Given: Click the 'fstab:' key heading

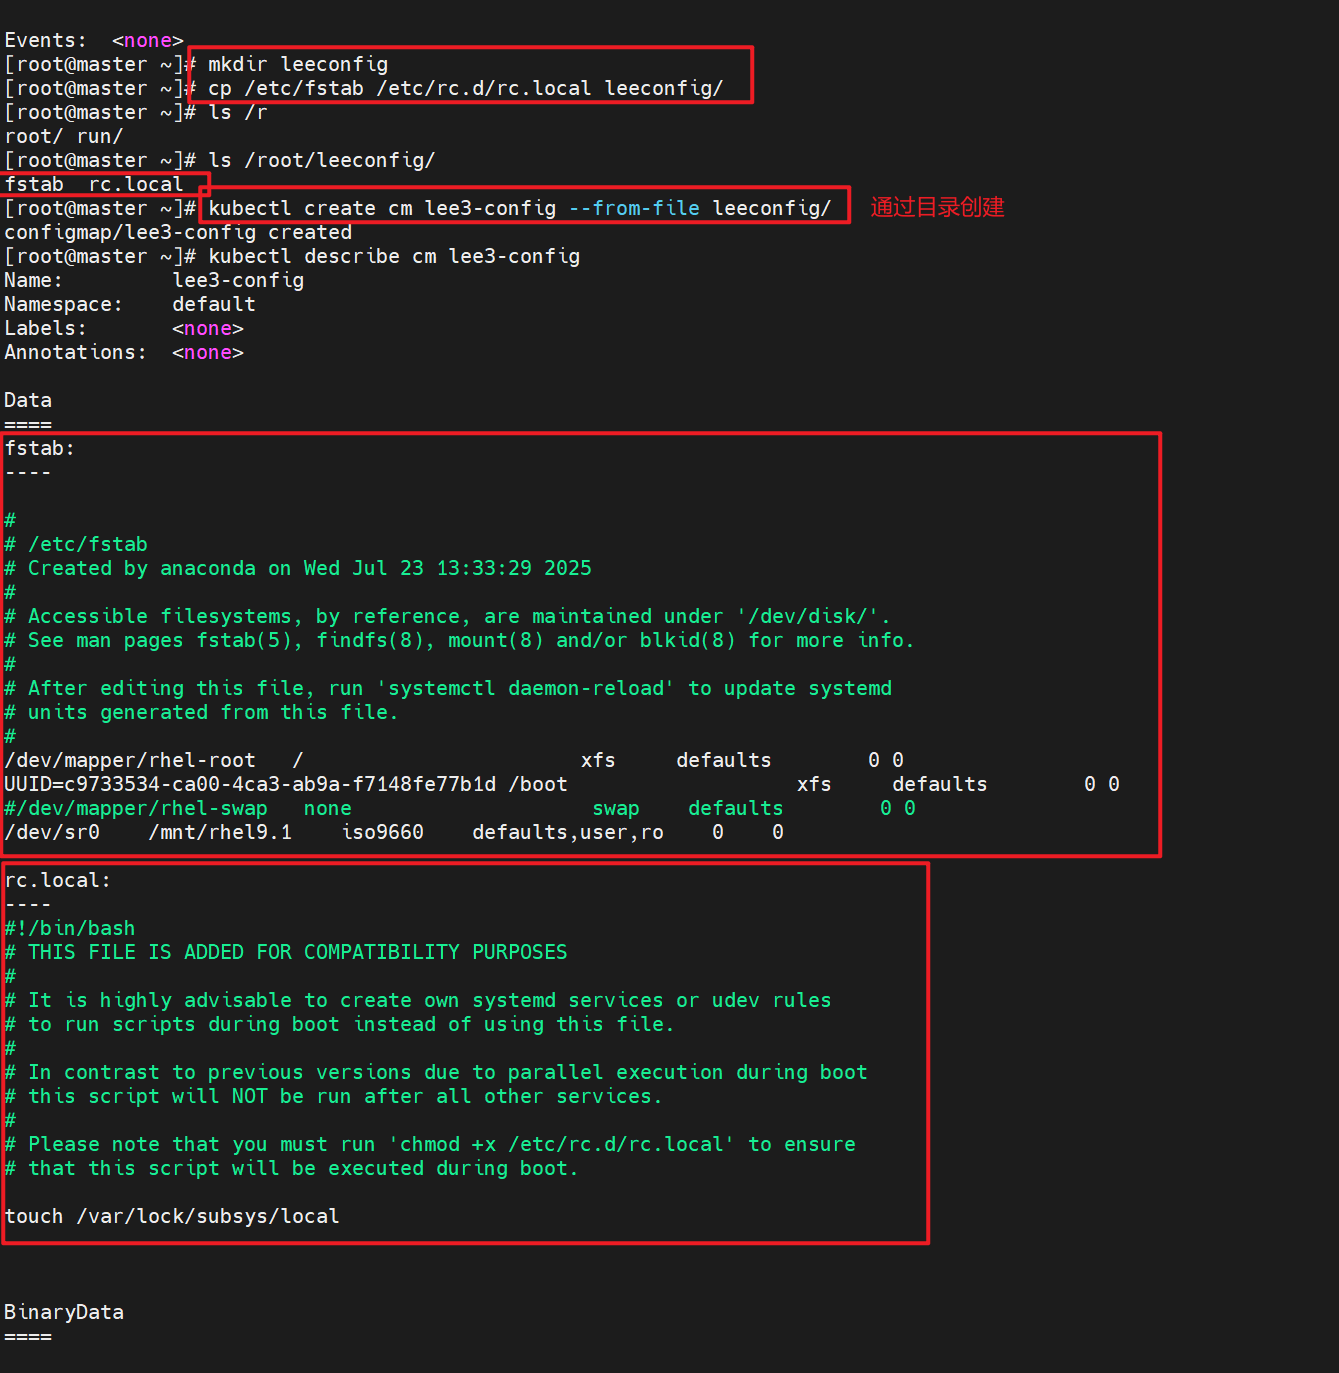Looking at the screenshot, I should (x=40, y=448).
